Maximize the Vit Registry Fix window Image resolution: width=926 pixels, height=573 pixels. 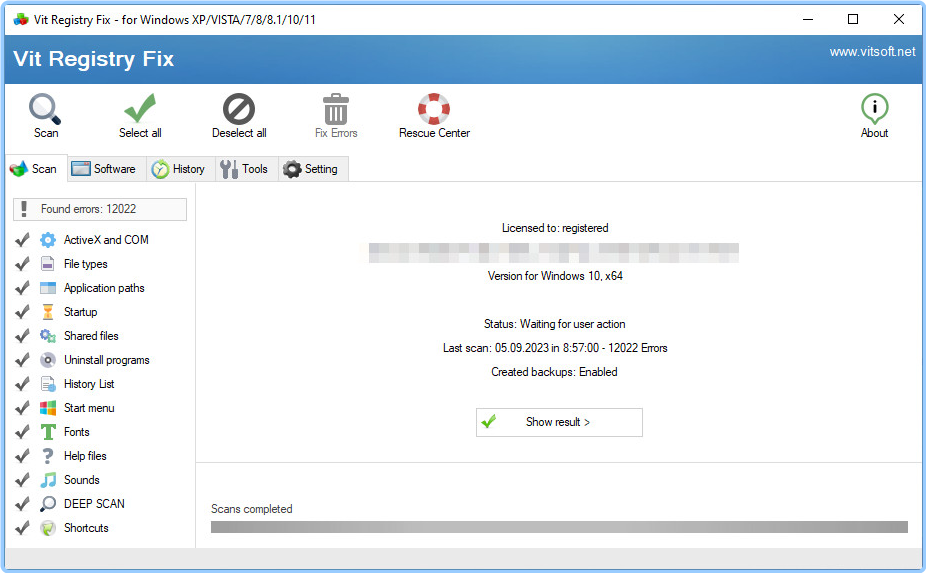click(x=853, y=19)
